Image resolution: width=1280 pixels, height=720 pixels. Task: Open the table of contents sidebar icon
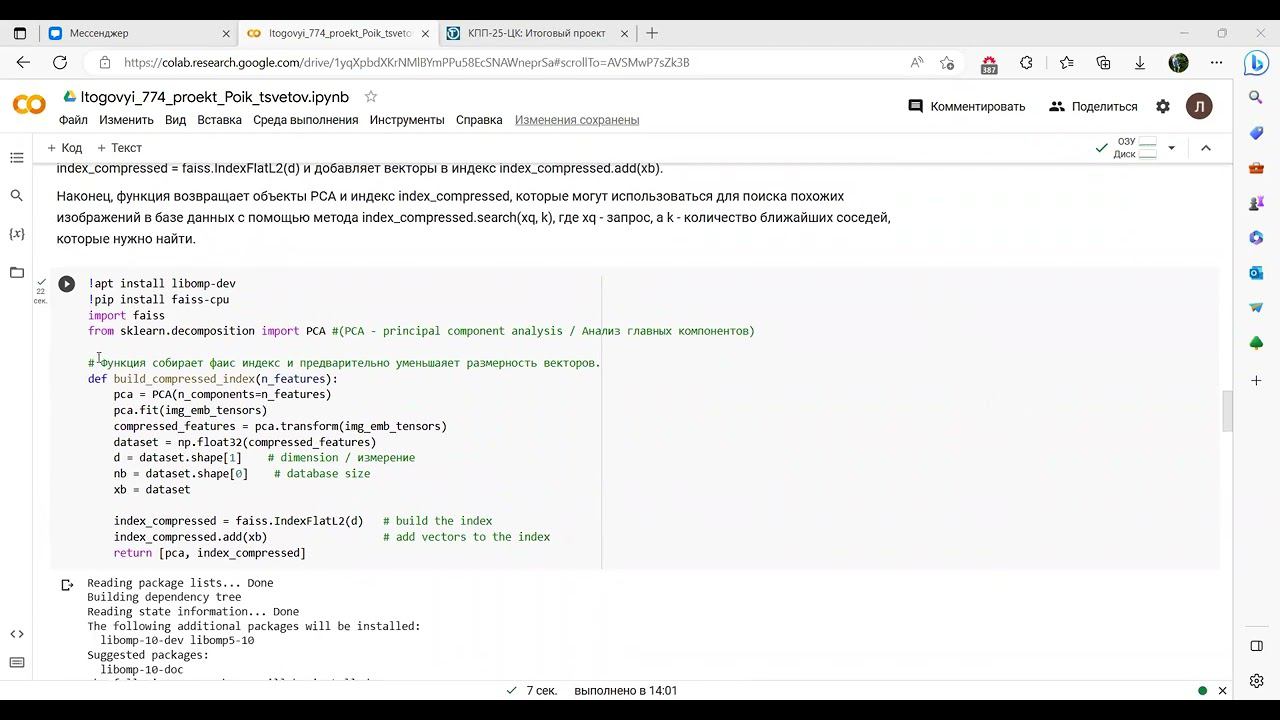point(16,158)
